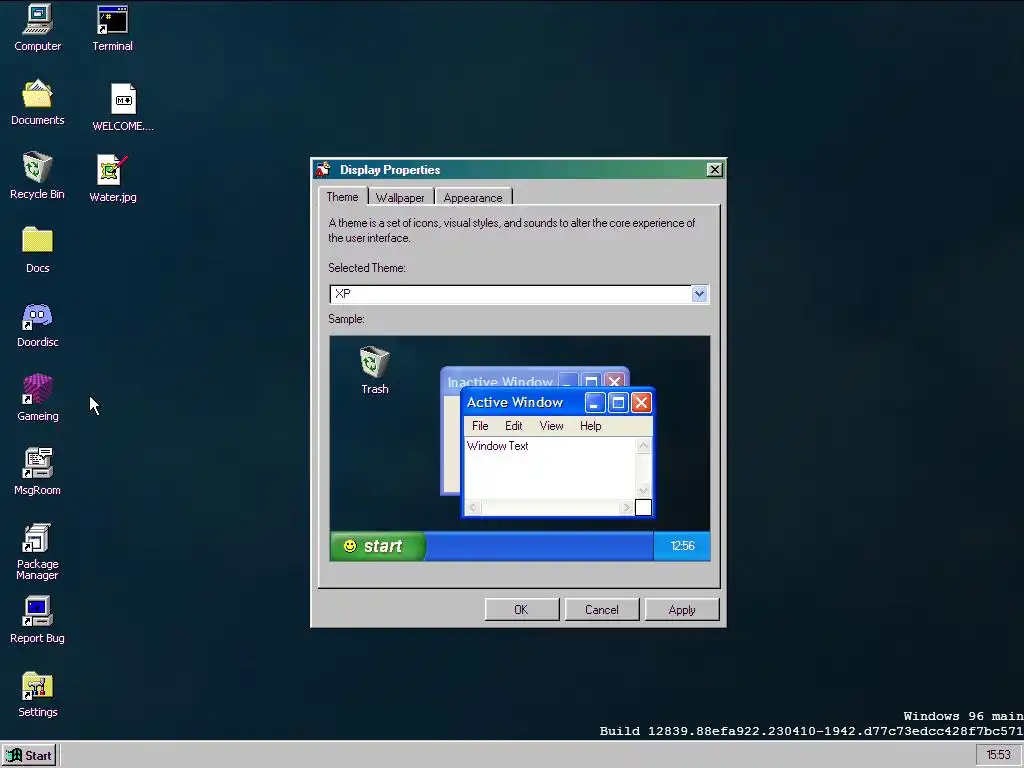Select the Water.jpg image file
This screenshot has width=1024, height=768.
[112, 179]
